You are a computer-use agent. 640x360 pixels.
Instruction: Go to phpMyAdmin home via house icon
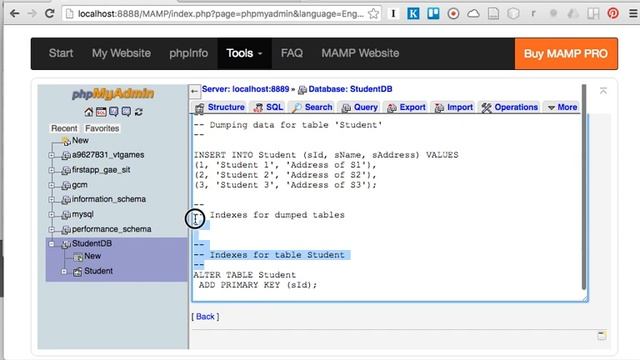coord(89,112)
